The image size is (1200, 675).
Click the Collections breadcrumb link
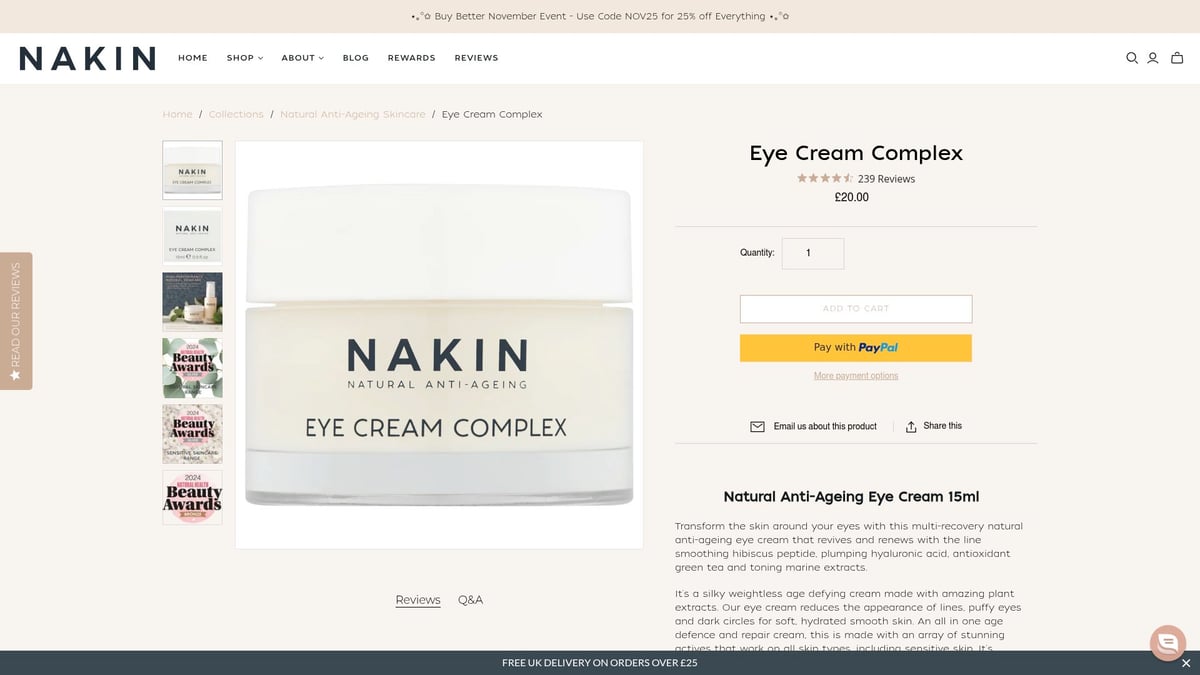click(x=236, y=114)
